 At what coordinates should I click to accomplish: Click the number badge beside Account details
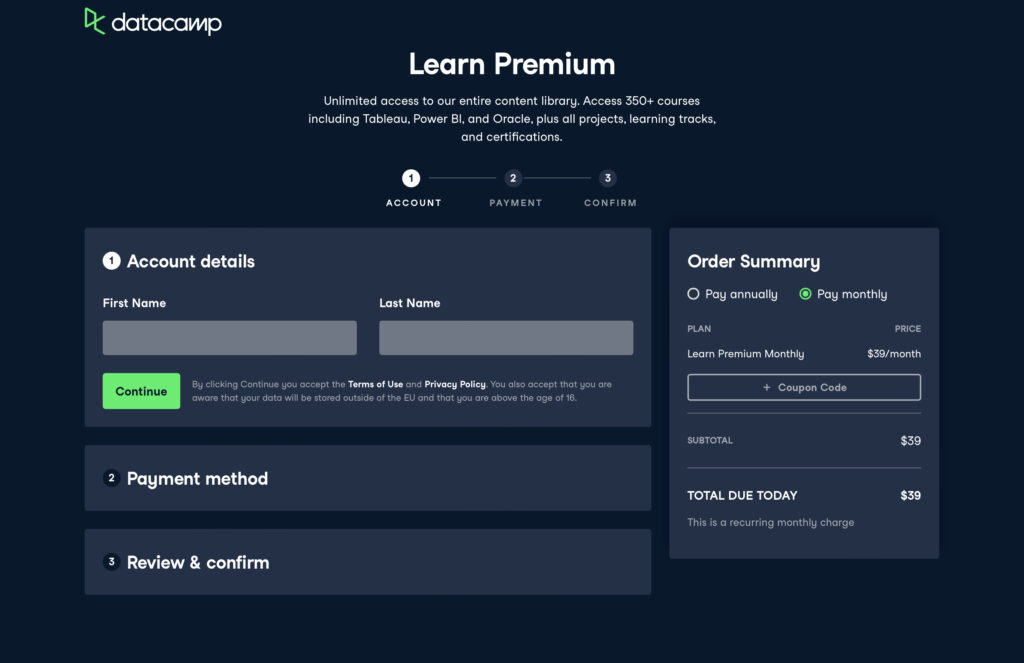click(112, 261)
